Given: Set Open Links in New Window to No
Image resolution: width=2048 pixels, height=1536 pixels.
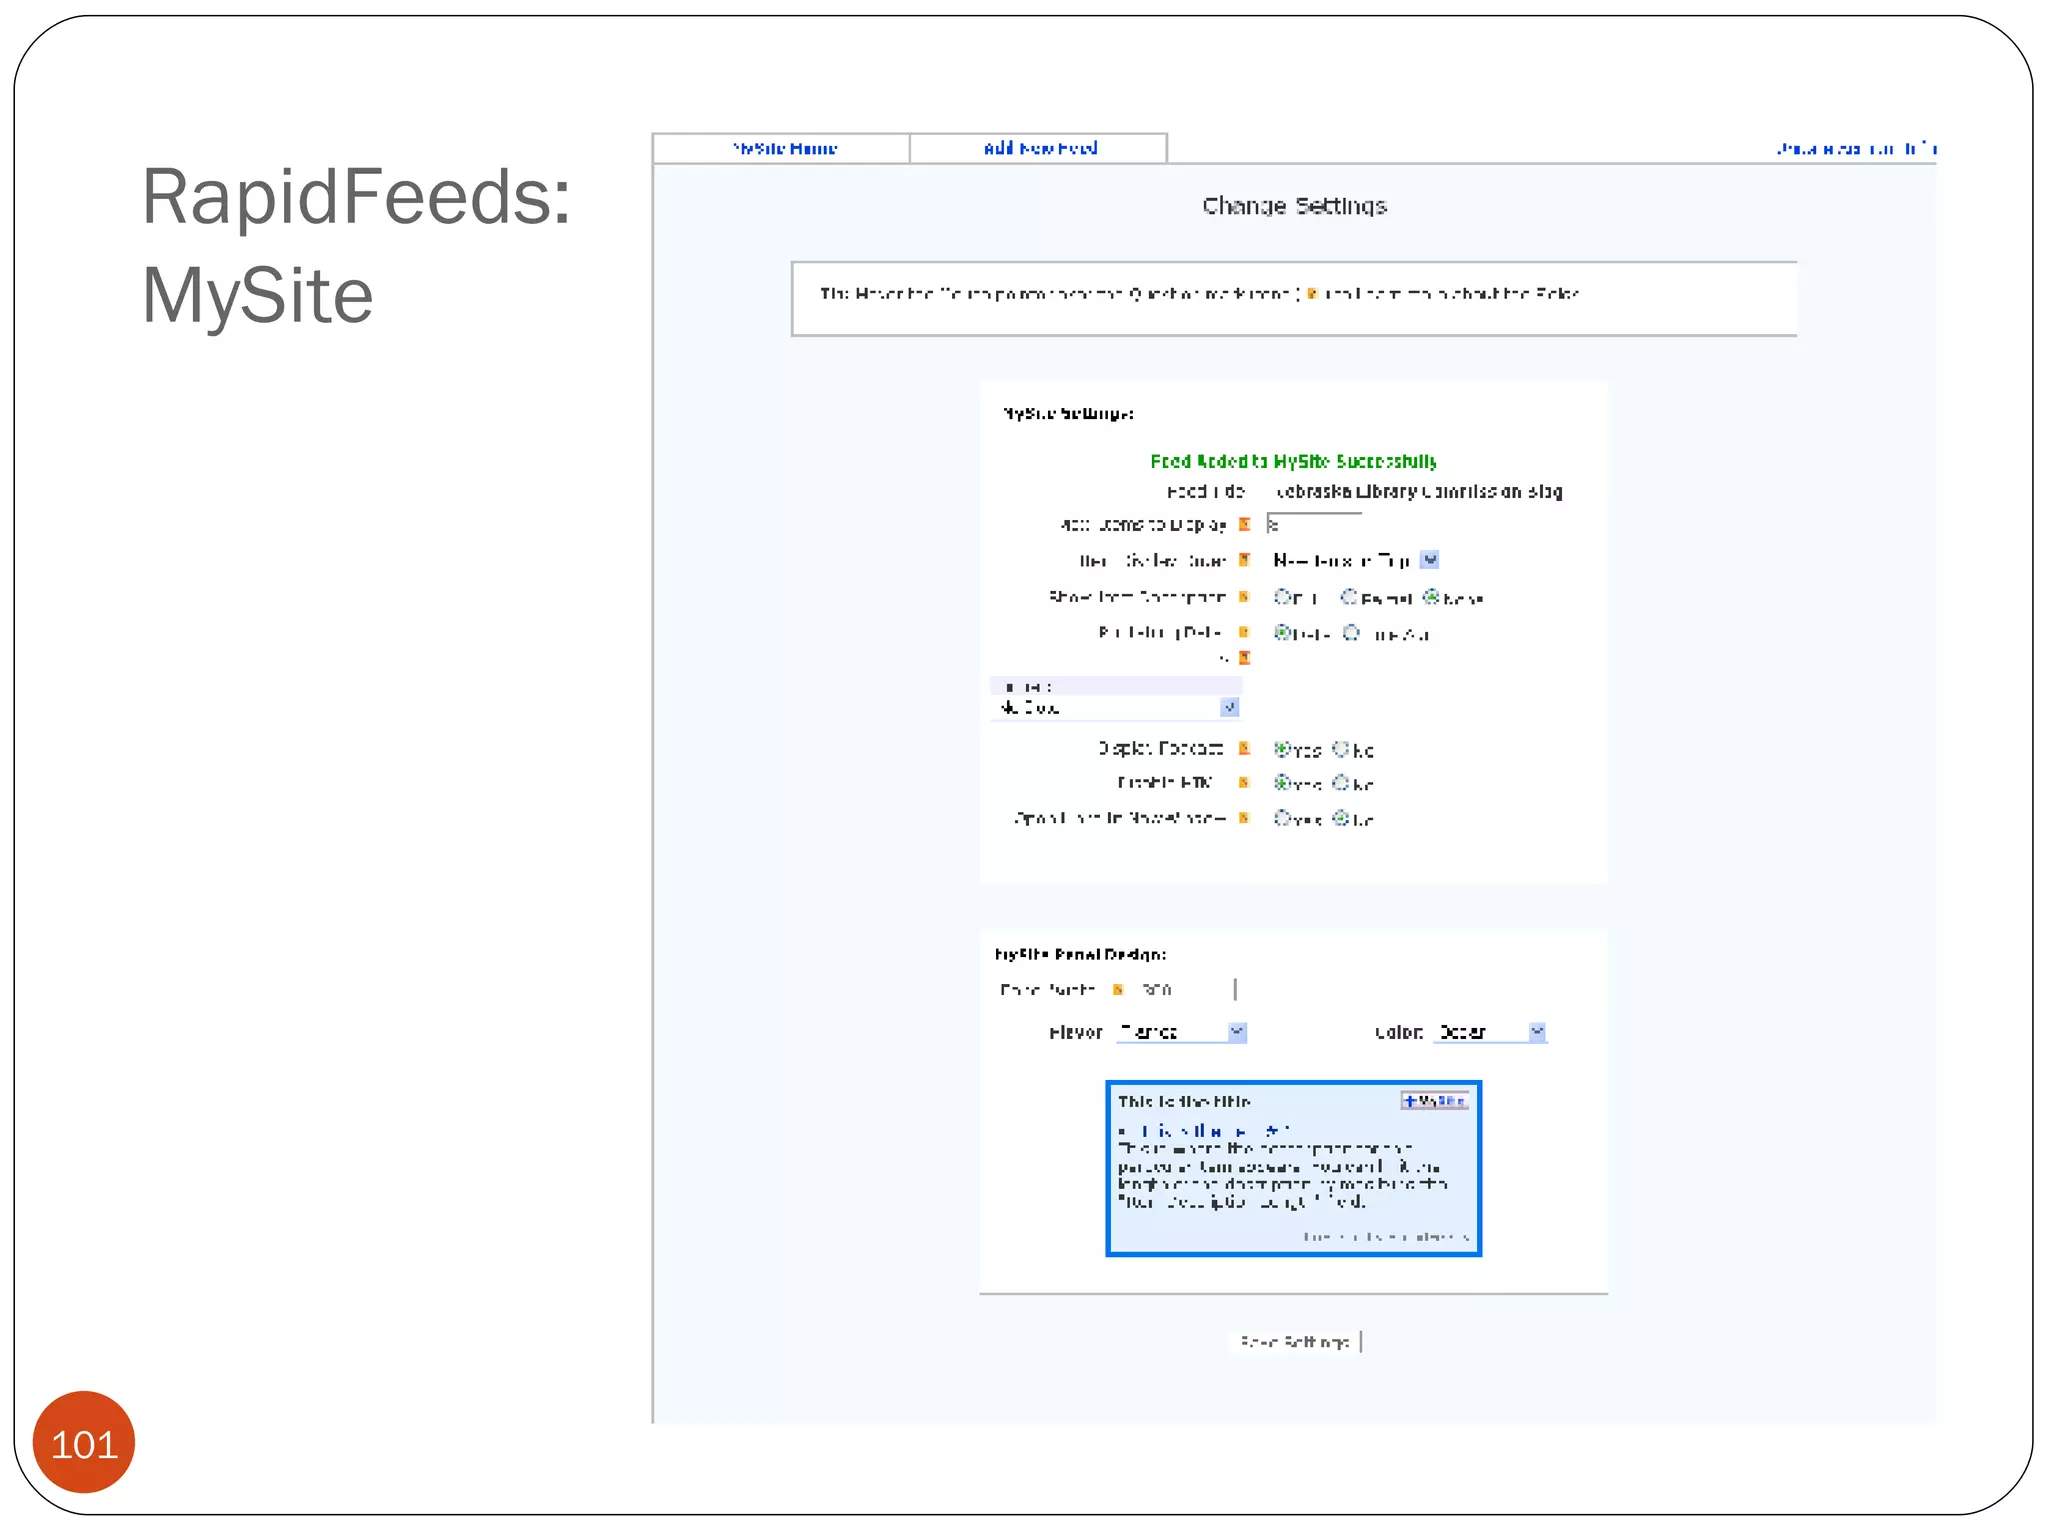Looking at the screenshot, I should tap(1341, 818).
